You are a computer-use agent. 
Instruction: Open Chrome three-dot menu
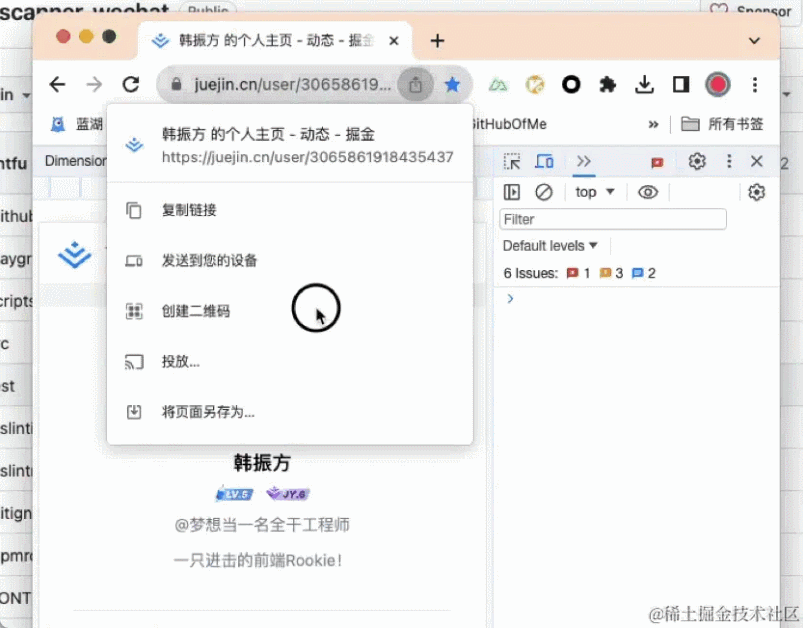pyautogui.click(x=755, y=85)
